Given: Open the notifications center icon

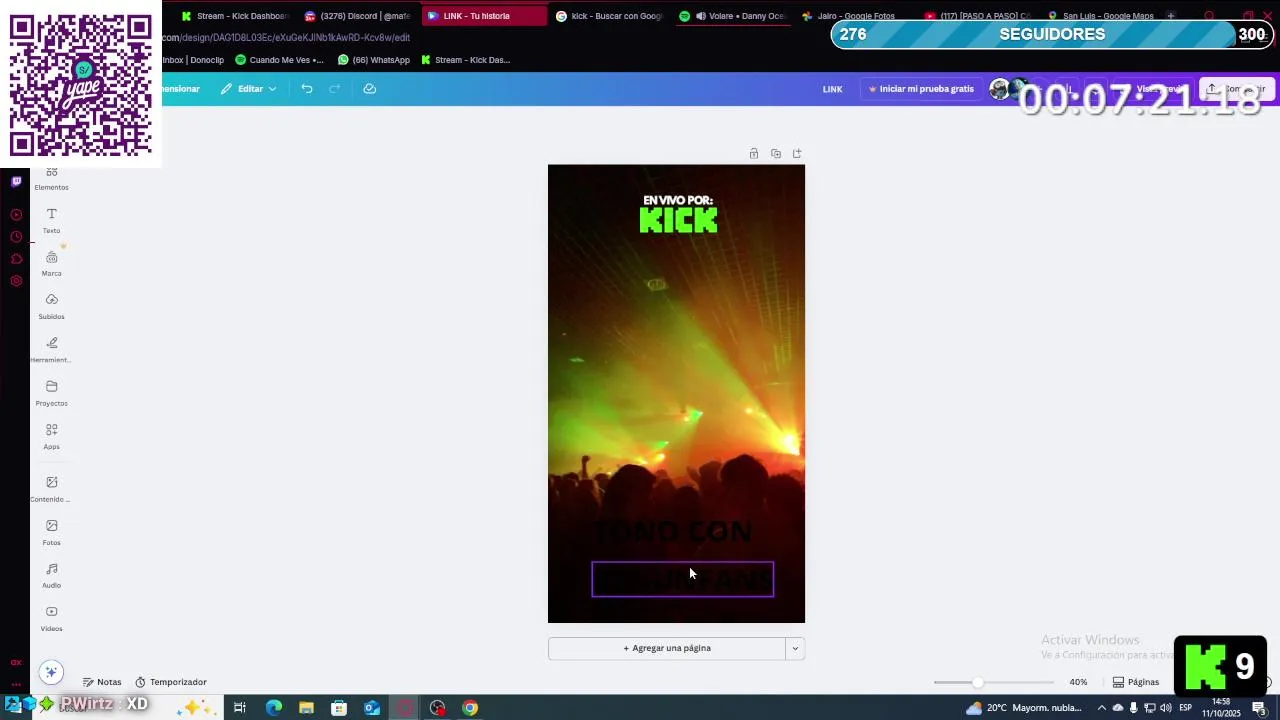Looking at the screenshot, I should [x=1259, y=708].
